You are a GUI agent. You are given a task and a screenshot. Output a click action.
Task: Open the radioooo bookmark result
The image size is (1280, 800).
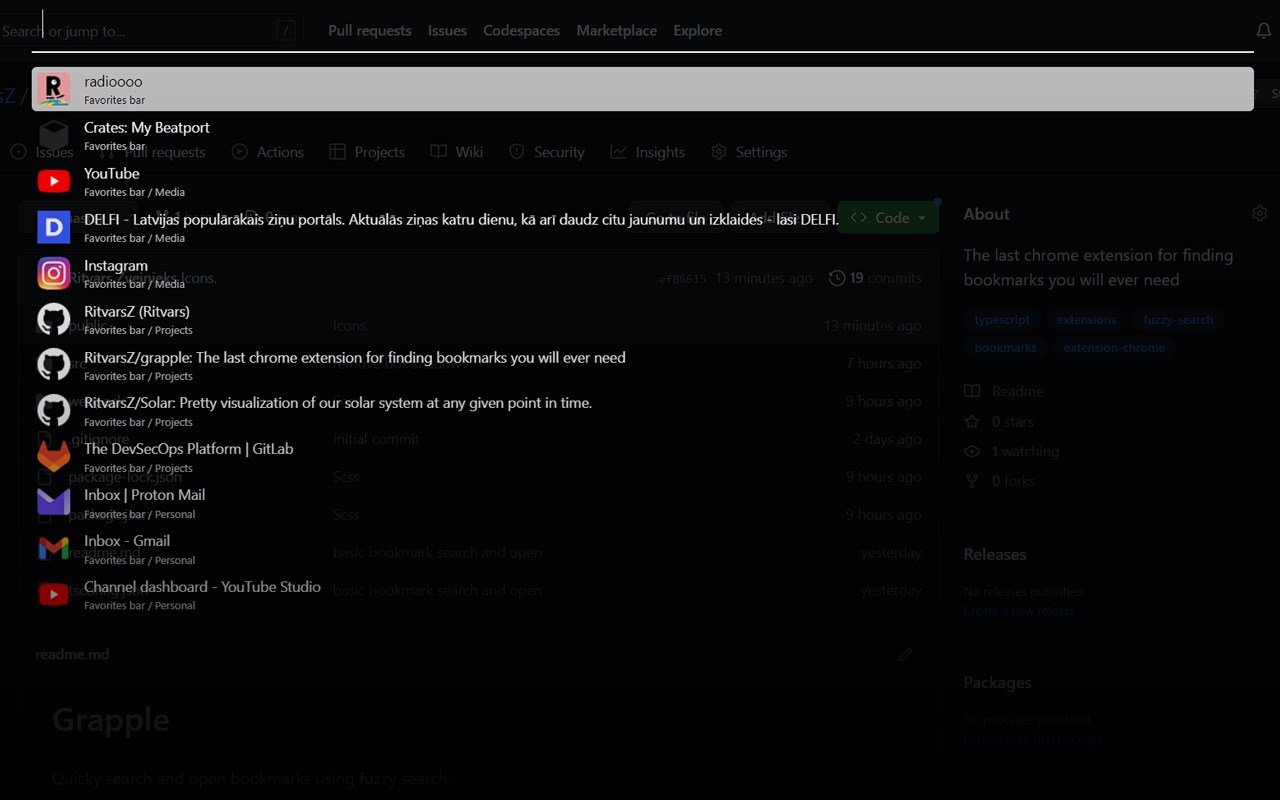pyautogui.click(x=642, y=89)
